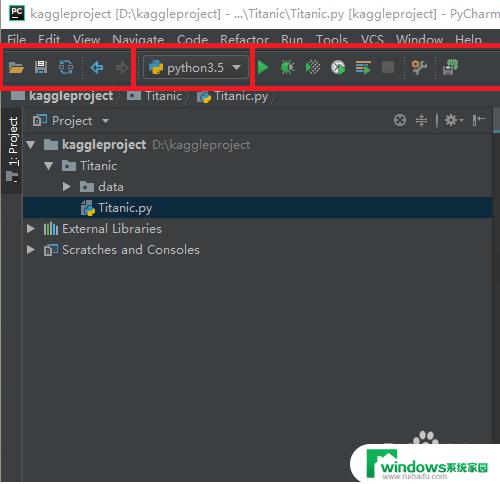Image resolution: width=500 pixels, height=484 pixels.
Task: Click the Stop square button
Action: pyautogui.click(x=388, y=67)
